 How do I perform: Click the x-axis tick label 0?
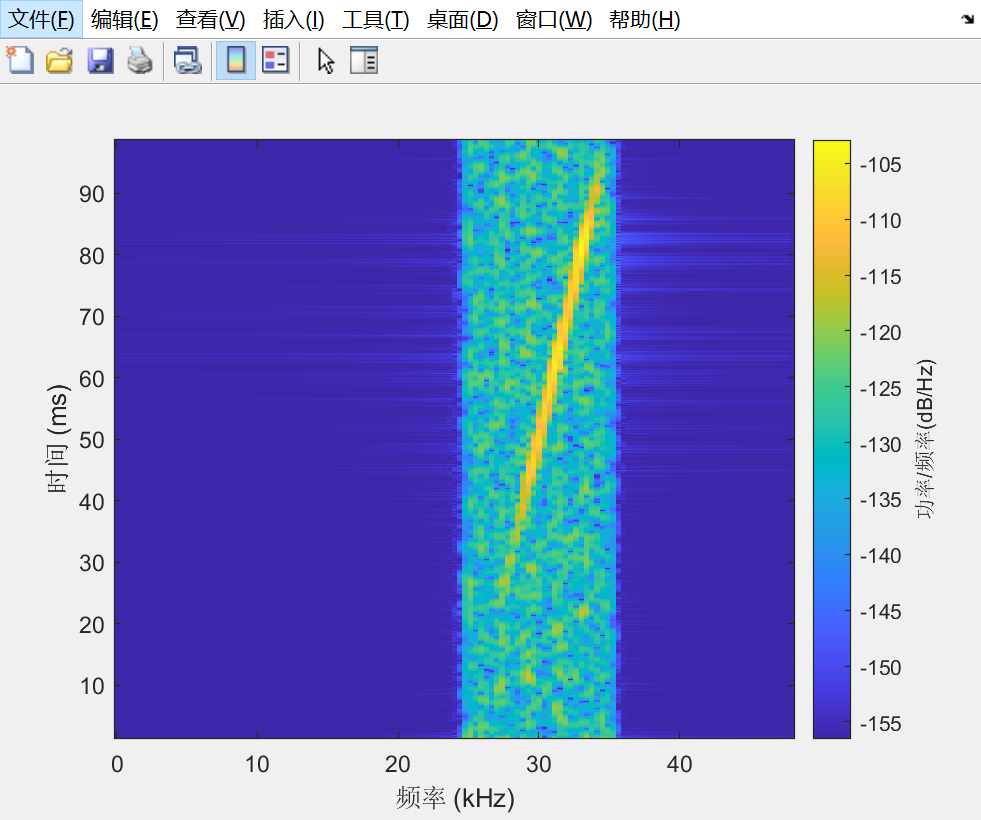(117, 764)
